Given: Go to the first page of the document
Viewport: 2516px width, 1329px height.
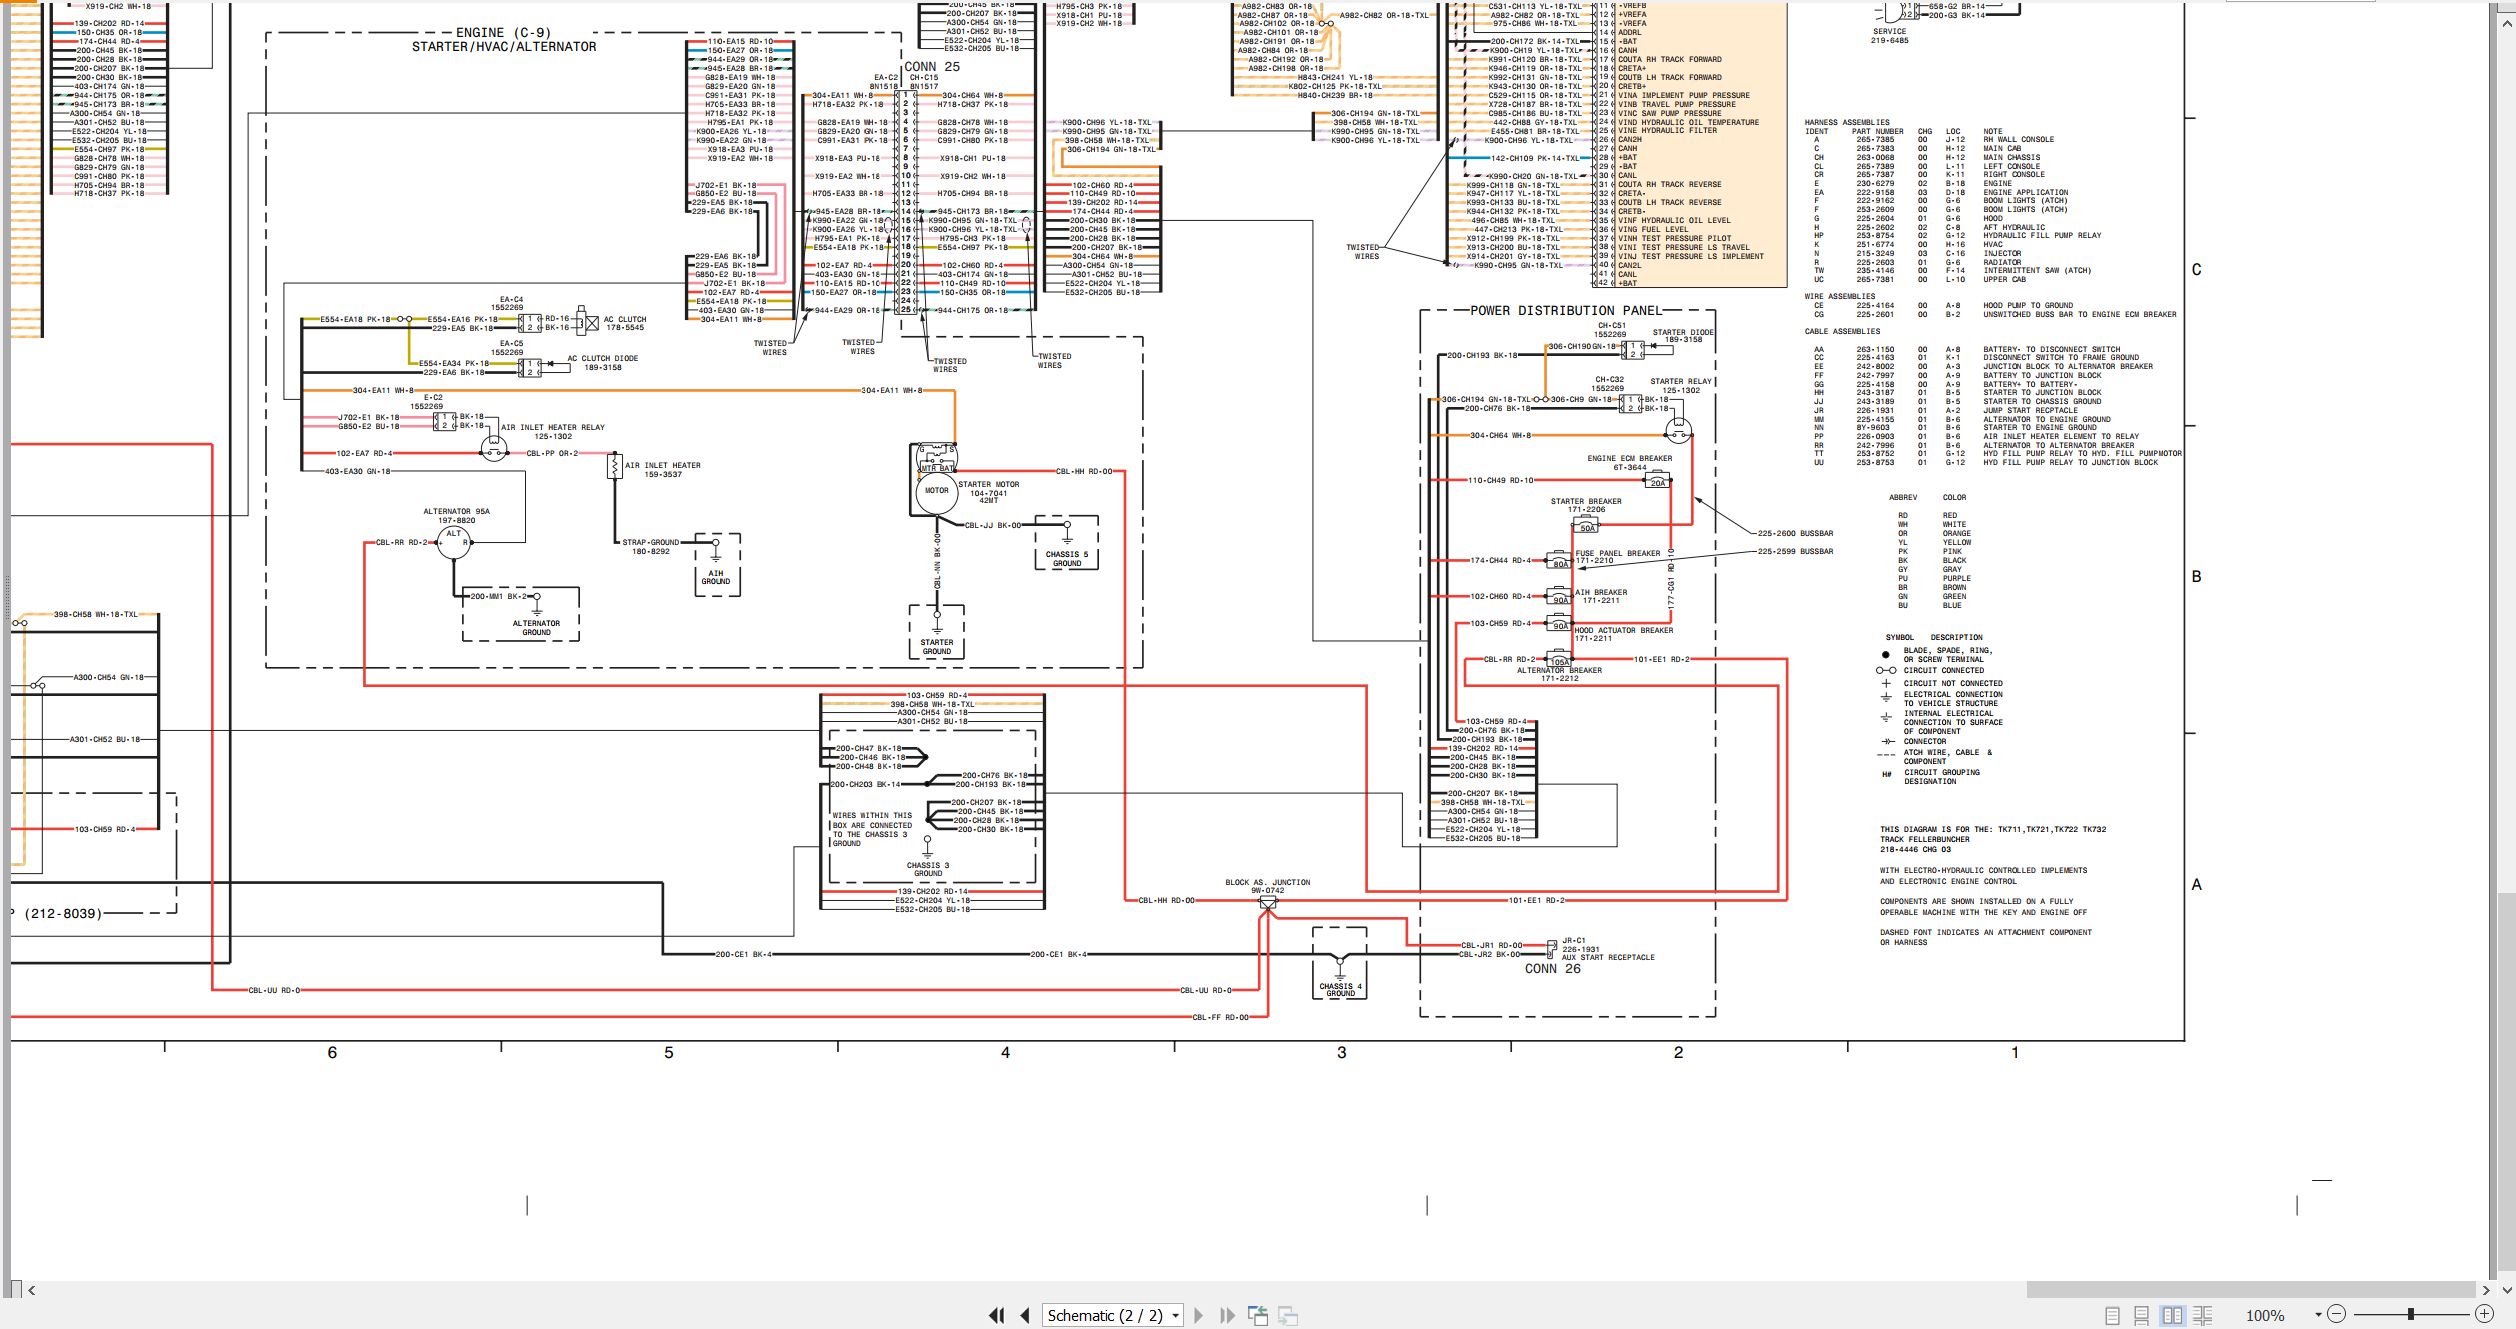Looking at the screenshot, I should coord(996,1316).
